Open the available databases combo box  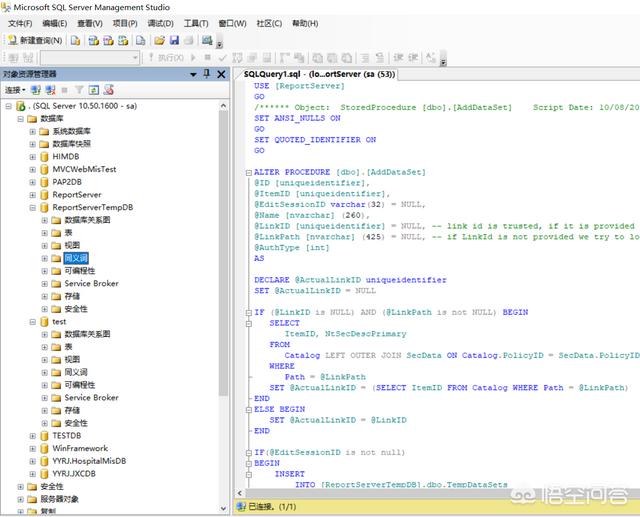[90, 58]
